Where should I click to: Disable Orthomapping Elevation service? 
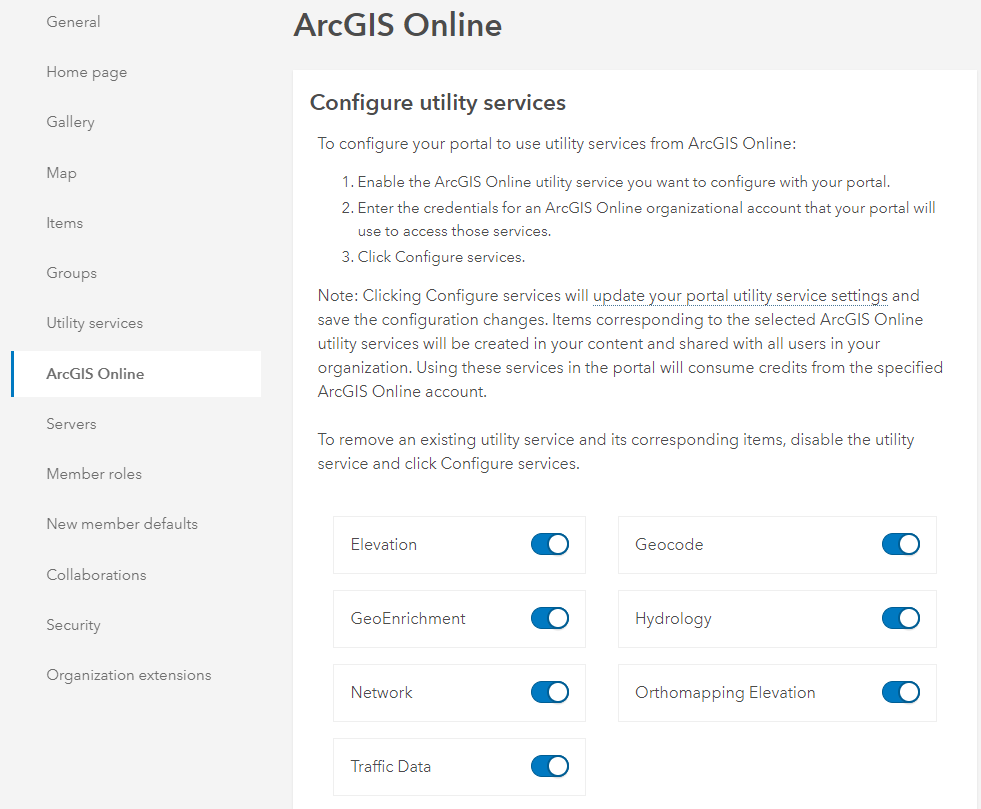point(900,692)
